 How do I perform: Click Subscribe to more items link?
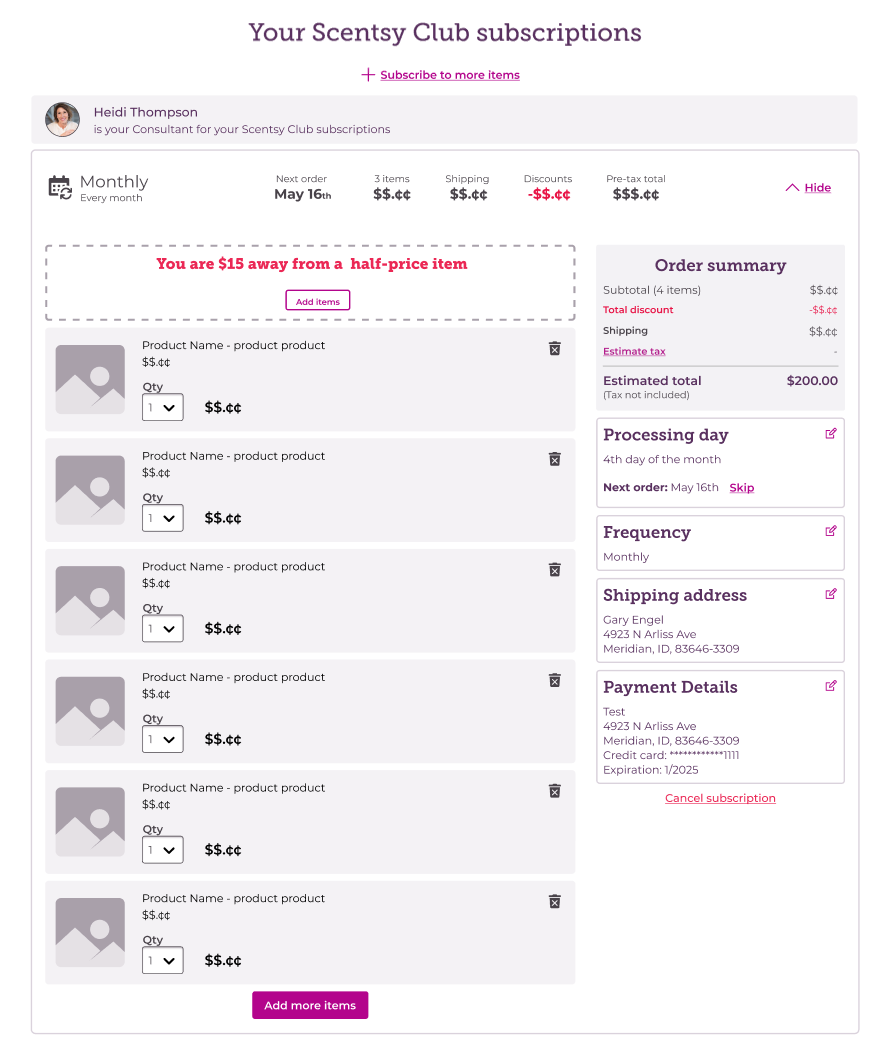pyautogui.click(x=449, y=75)
